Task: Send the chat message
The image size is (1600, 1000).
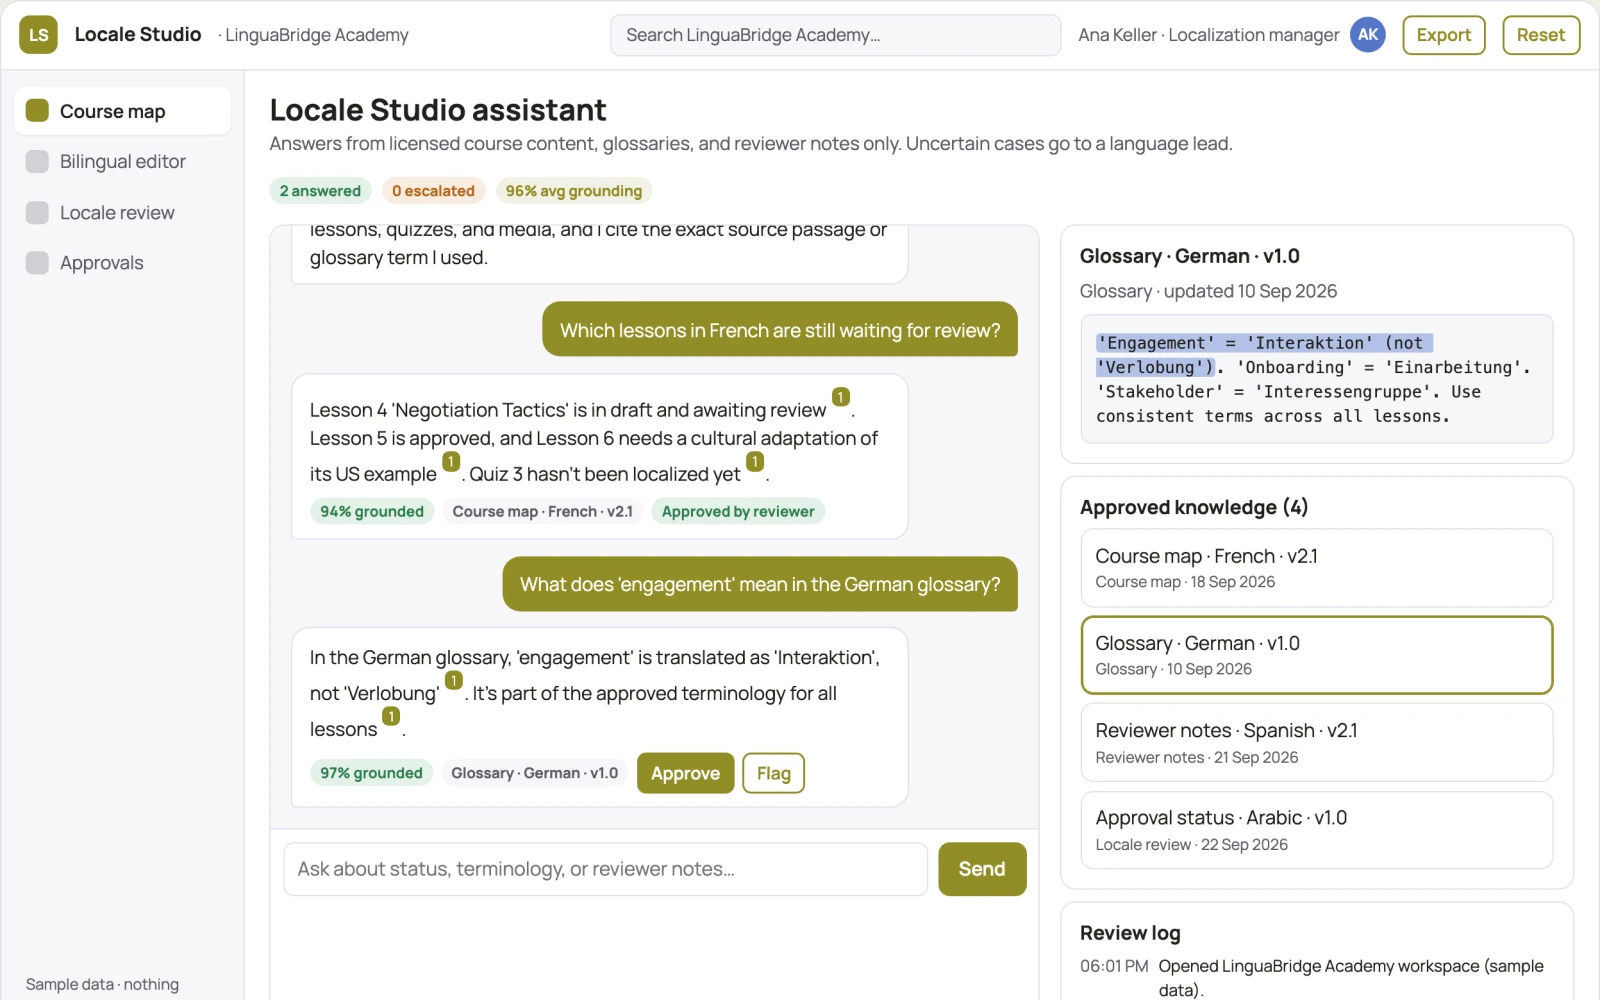Action: (x=982, y=869)
